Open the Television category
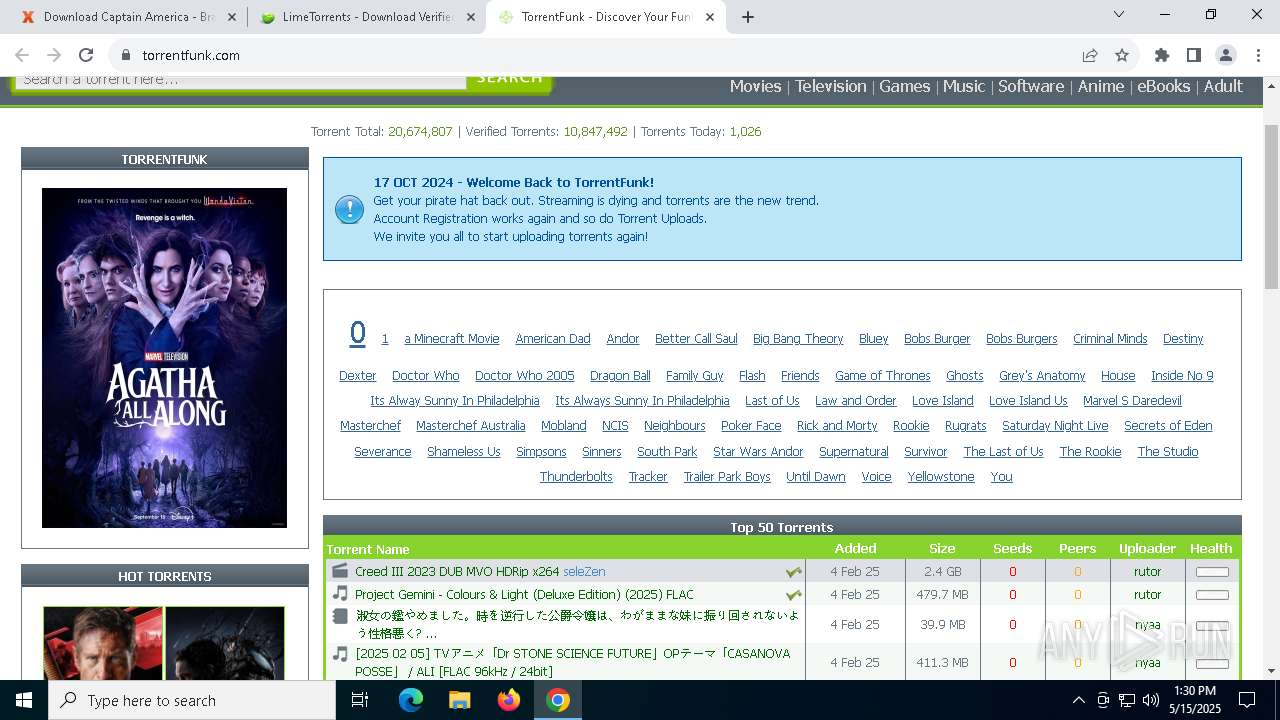 [830, 86]
